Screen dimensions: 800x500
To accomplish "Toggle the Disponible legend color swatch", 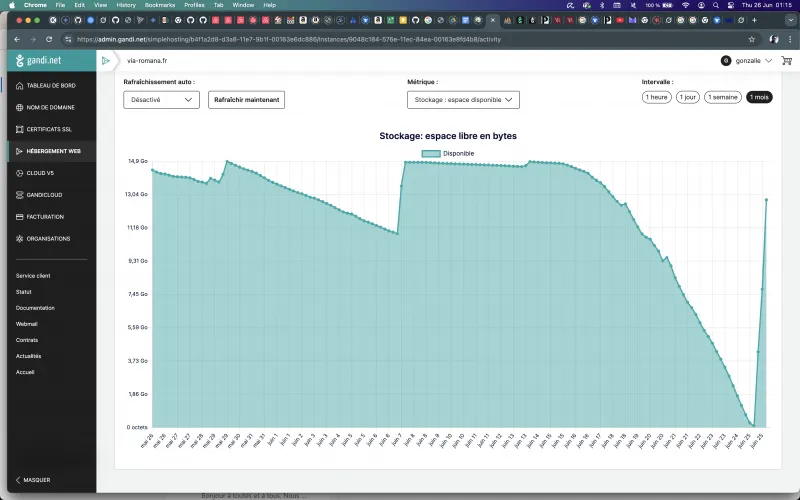I will click(431, 153).
